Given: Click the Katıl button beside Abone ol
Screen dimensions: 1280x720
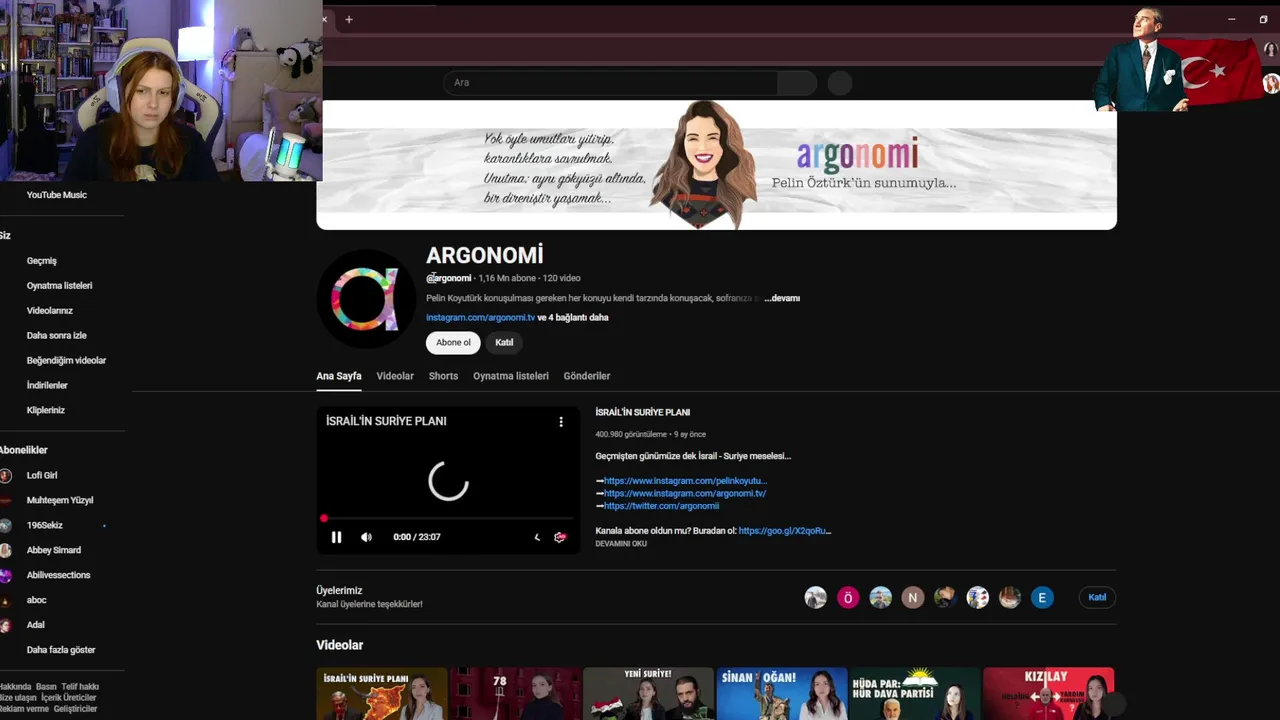Looking at the screenshot, I should tap(504, 343).
